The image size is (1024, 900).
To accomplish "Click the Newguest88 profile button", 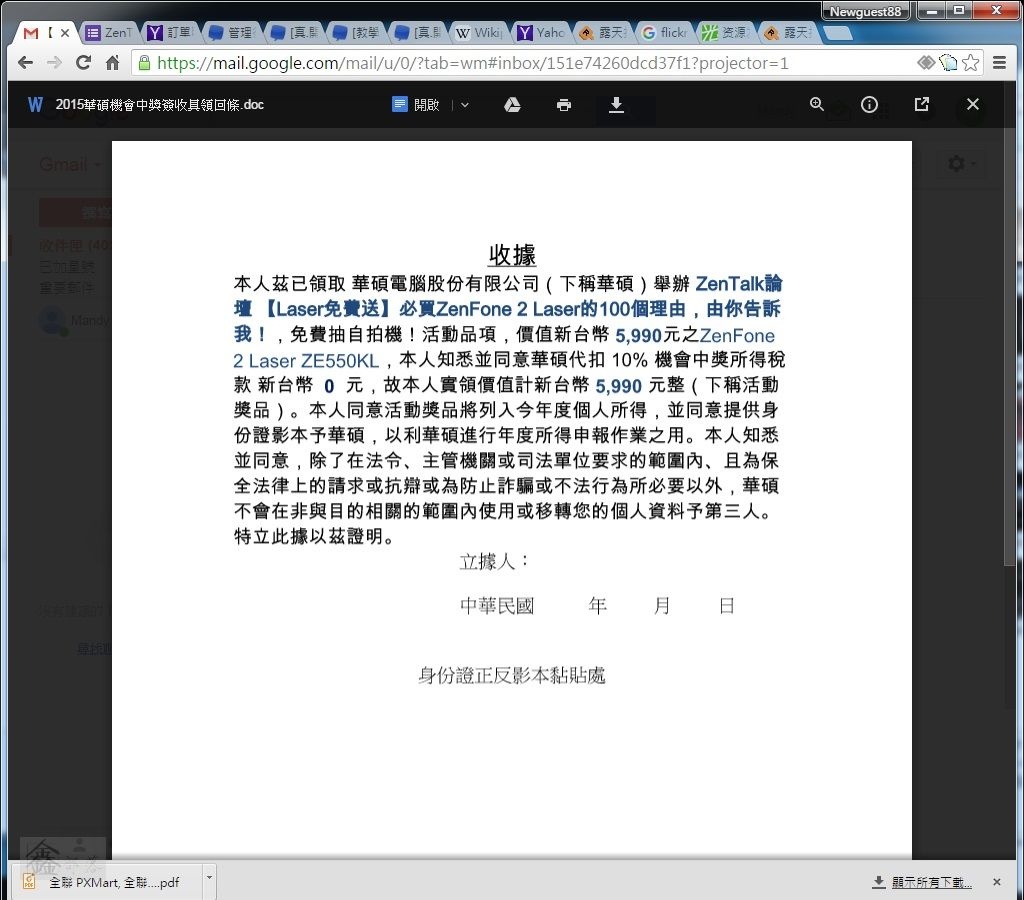I will pyautogui.click(x=865, y=11).
